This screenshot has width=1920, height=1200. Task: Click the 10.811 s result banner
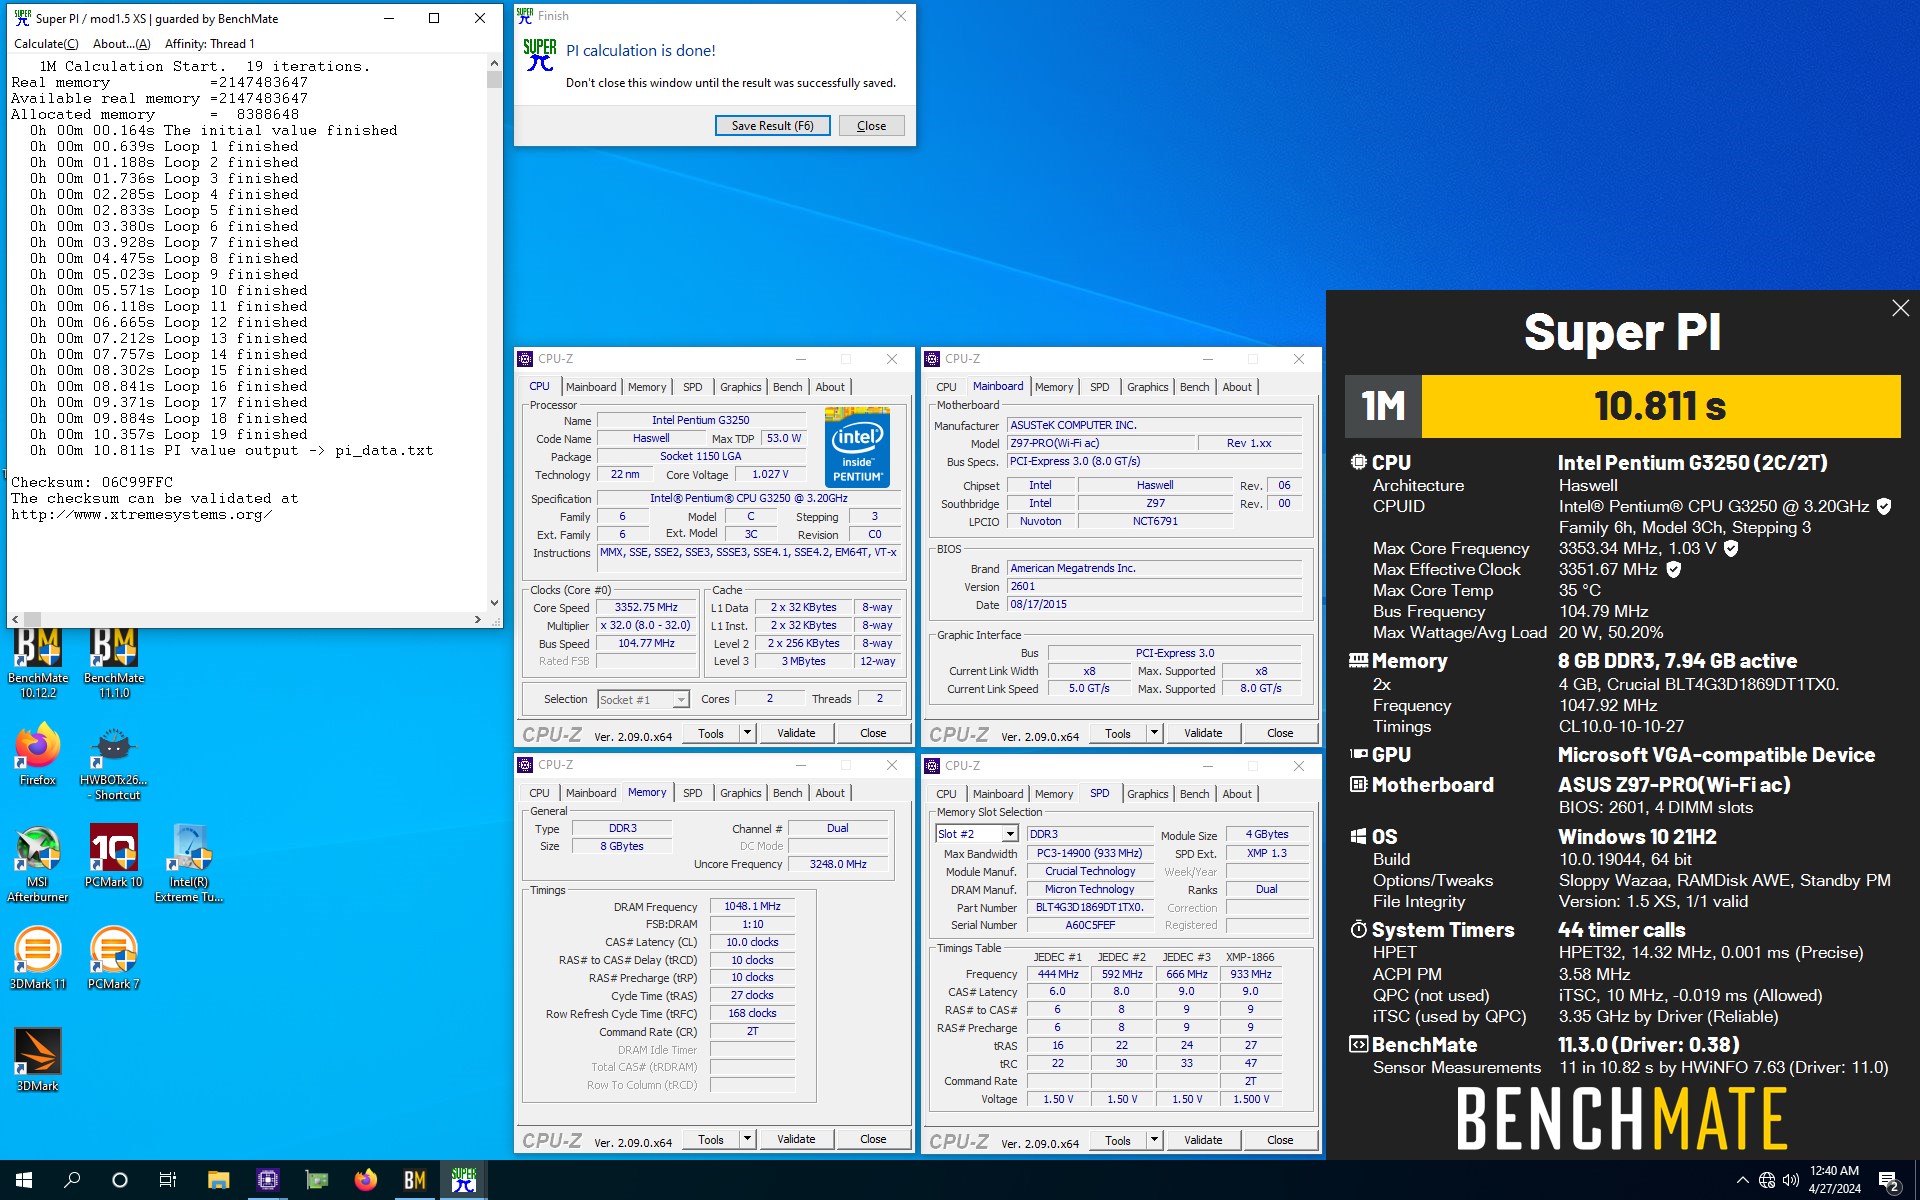[1660, 406]
